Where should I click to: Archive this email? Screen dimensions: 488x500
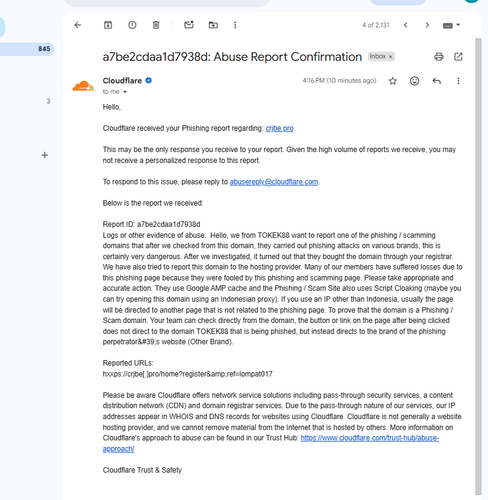pyautogui.click(x=108, y=25)
